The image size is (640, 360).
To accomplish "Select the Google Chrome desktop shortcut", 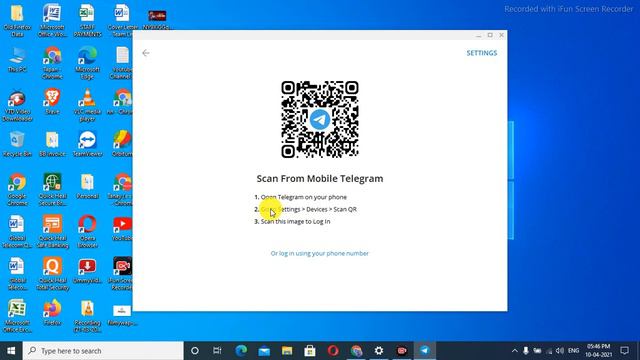I will click(x=17, y=189).
